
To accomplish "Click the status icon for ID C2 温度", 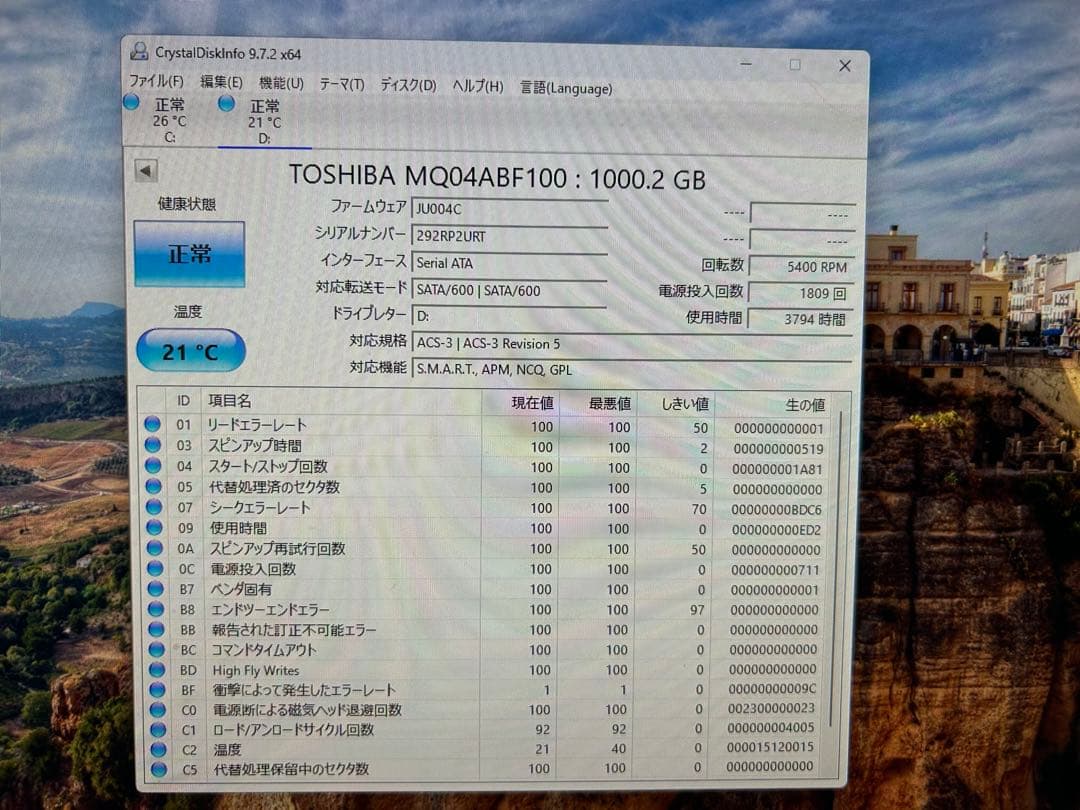I will point(158,749).
